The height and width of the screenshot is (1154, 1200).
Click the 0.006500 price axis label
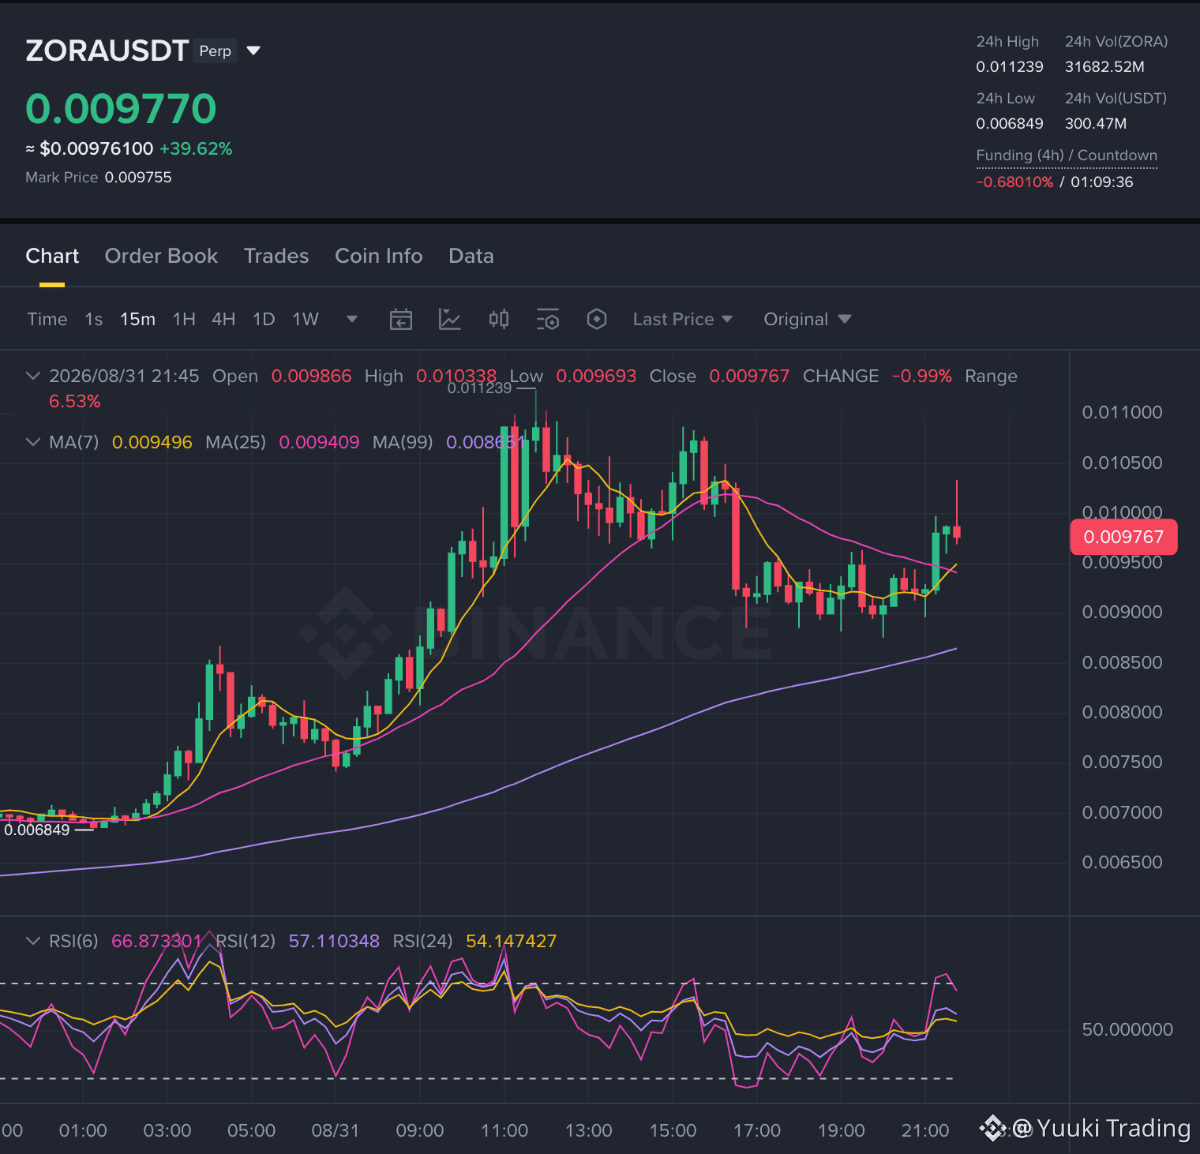[x=1122, y=862]
